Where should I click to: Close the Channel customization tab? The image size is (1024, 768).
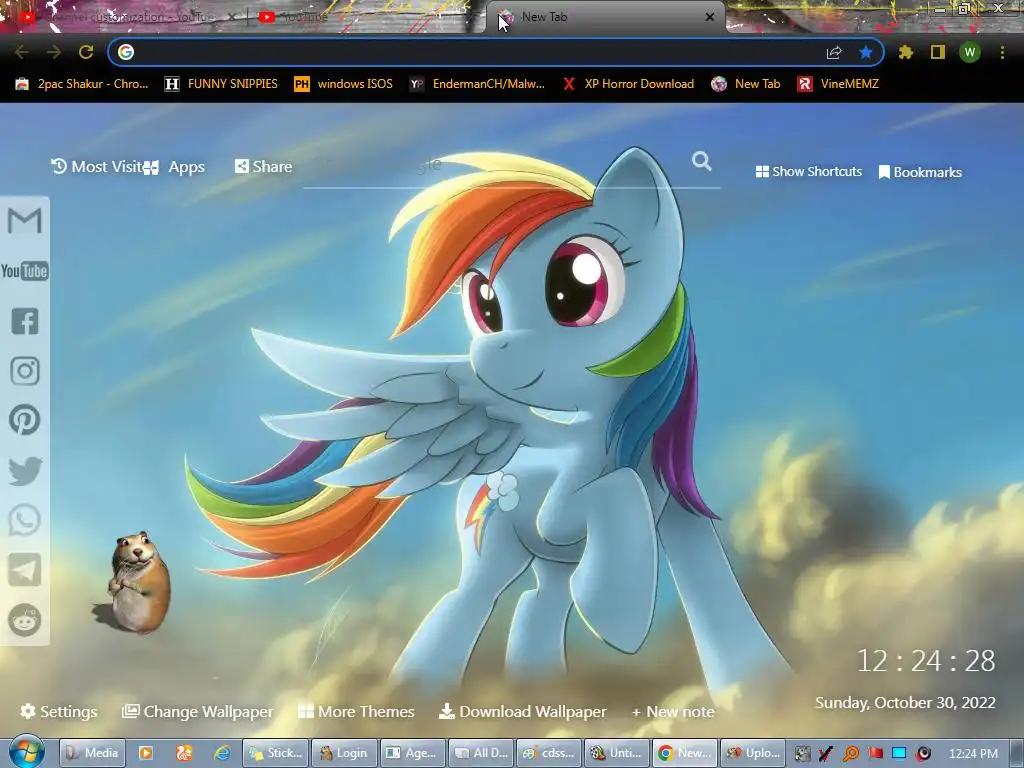(x=232, y=17)
